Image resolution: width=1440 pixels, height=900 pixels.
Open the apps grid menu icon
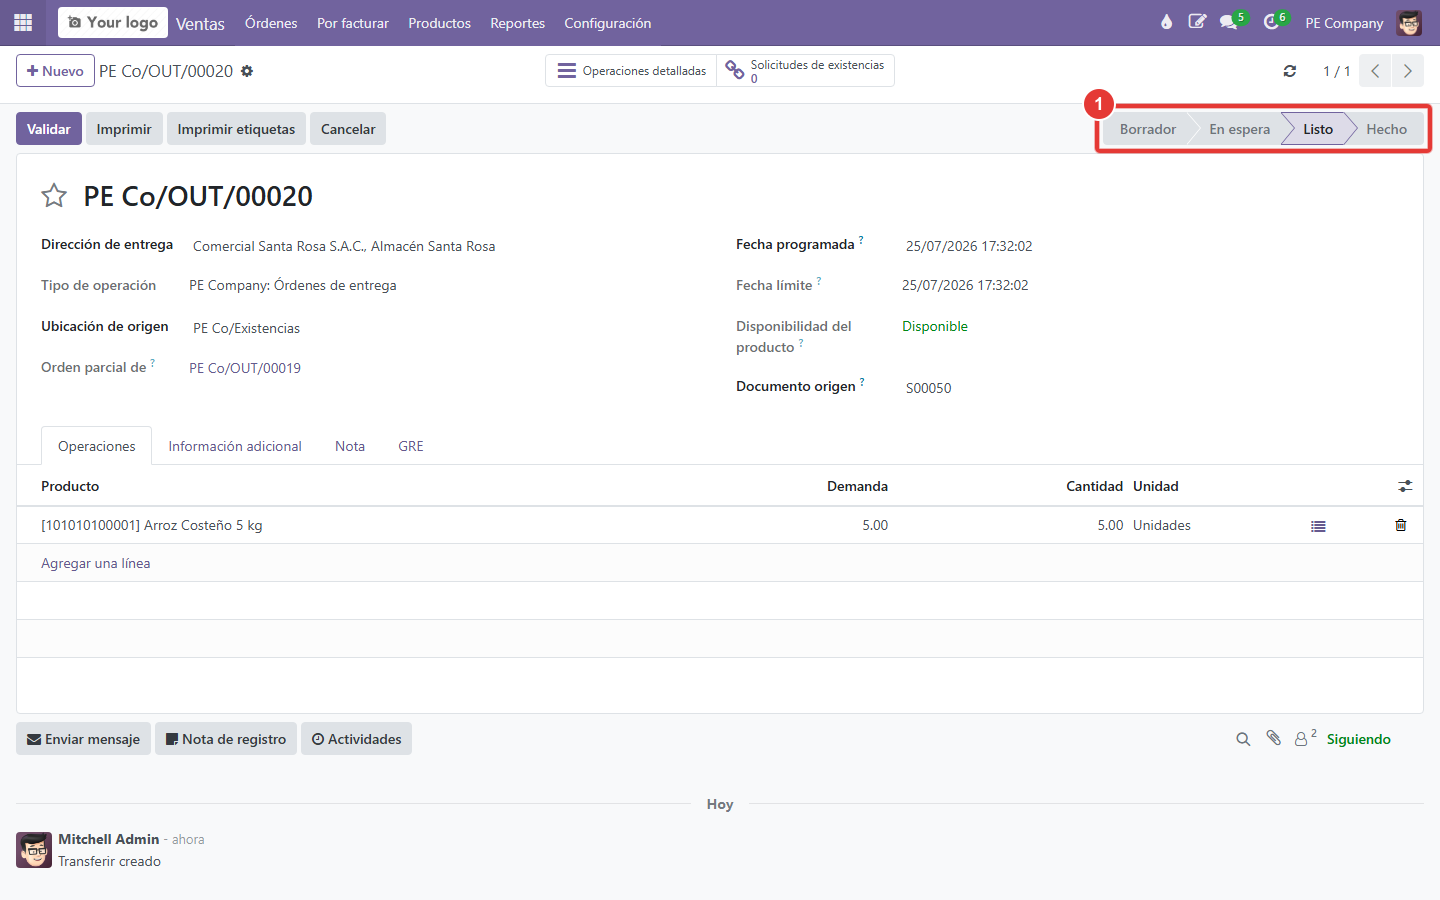pyautogui.click(x=23, y=22)
